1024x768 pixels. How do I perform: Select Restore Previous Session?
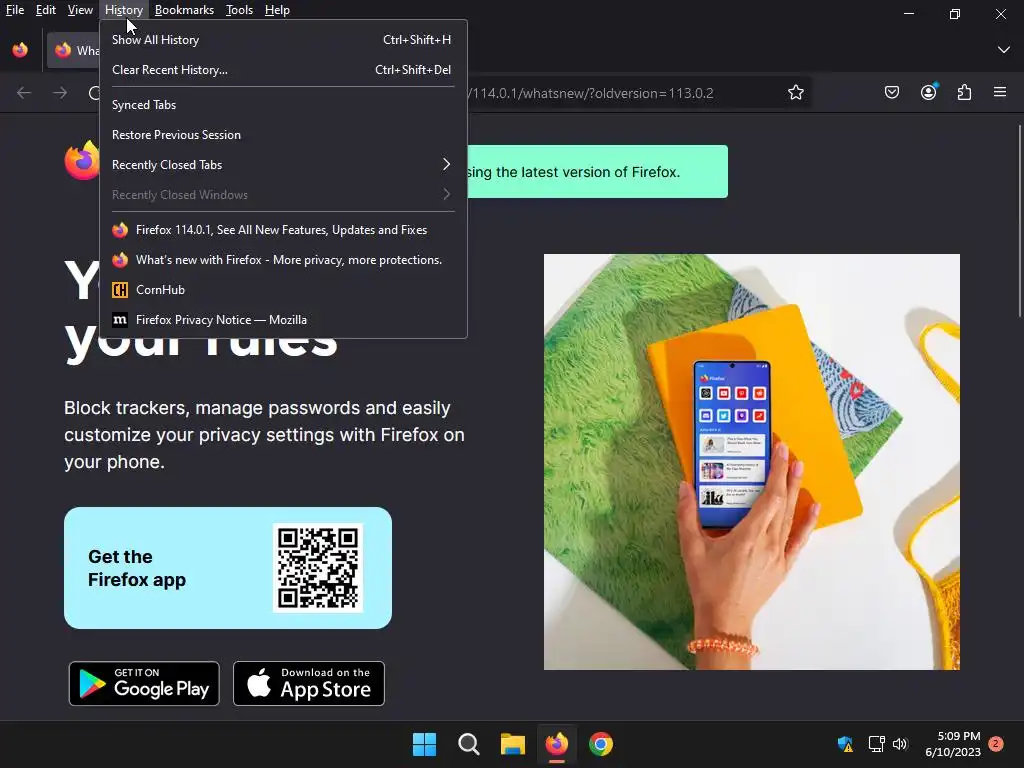click(282, 135)
